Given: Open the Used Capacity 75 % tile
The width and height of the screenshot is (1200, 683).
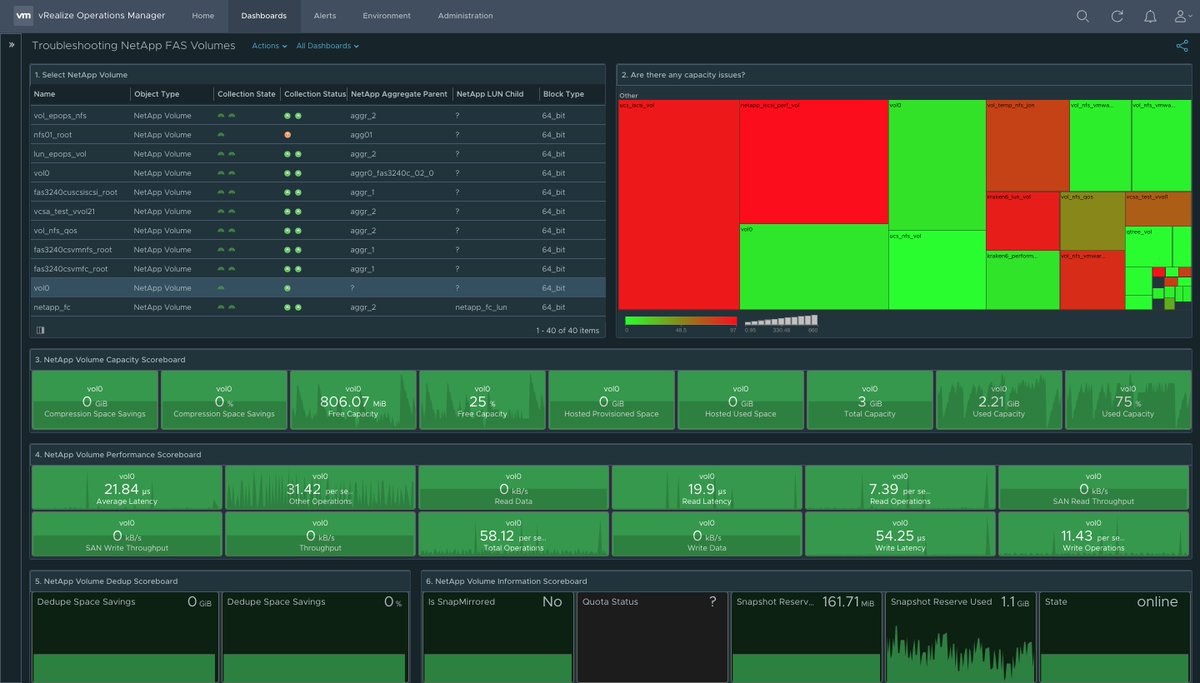Looking at the screenshot, I should click(x=1128, y=400).
